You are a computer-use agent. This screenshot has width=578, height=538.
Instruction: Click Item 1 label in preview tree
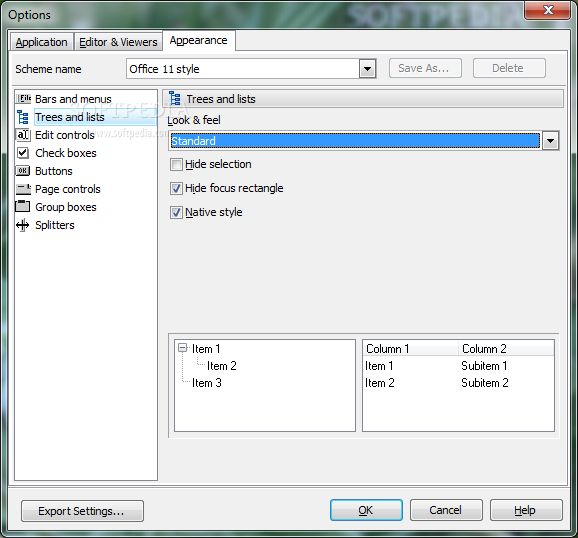pyautogui.click(x=206, y=348)
